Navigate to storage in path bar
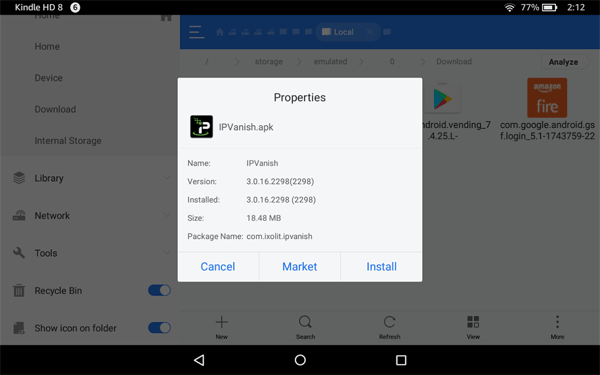Screen dimensions: 600x375 coord(269,62)
